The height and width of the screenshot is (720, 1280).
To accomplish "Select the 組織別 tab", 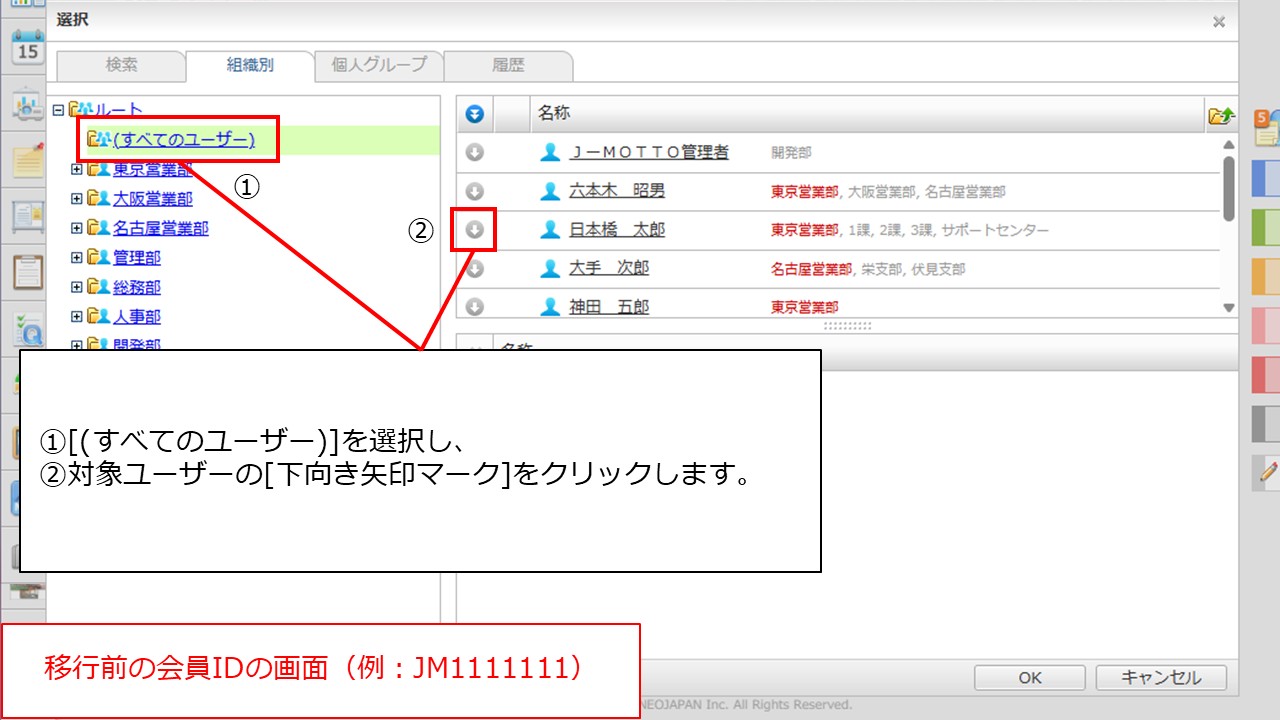I will point(250,65).
